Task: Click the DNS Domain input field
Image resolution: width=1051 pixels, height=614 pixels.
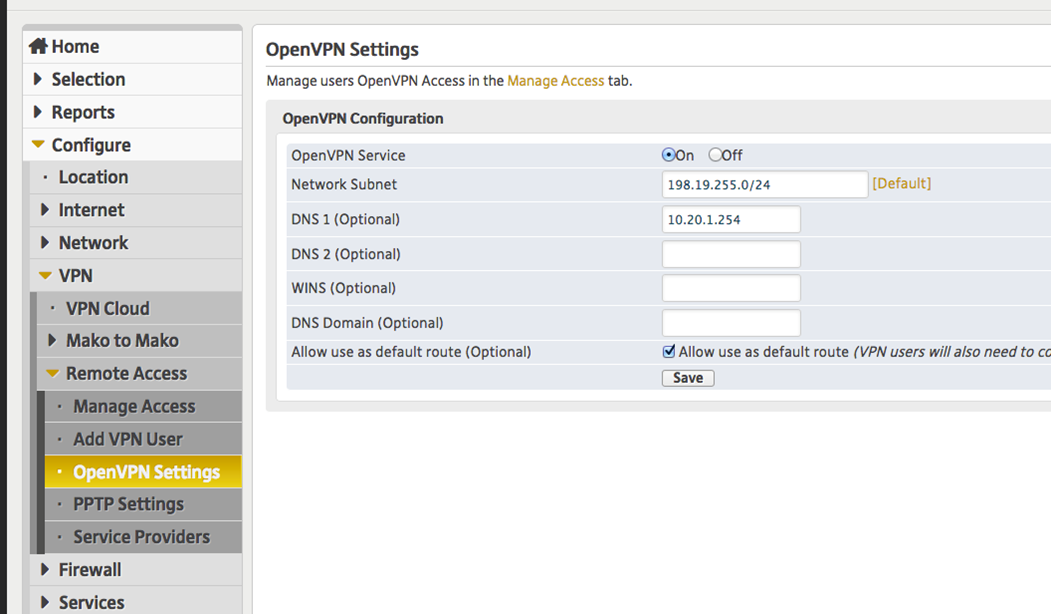Action: tap(731, 323)
